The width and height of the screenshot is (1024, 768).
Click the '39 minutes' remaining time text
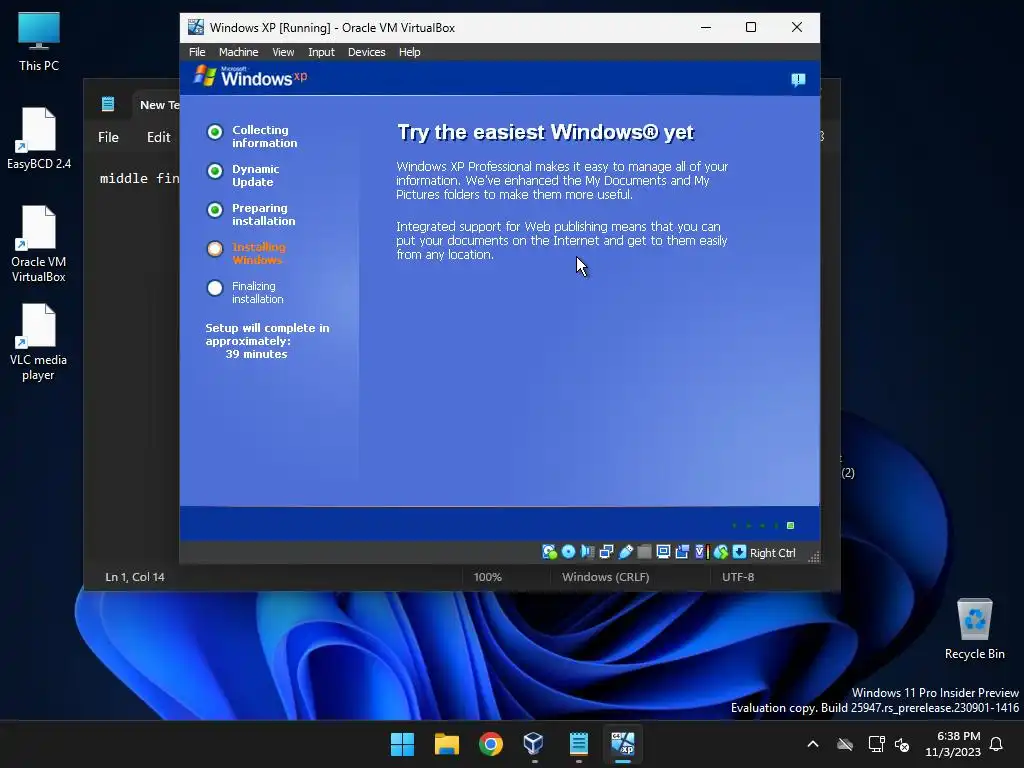pyautogui.click(x=256, y=354)
